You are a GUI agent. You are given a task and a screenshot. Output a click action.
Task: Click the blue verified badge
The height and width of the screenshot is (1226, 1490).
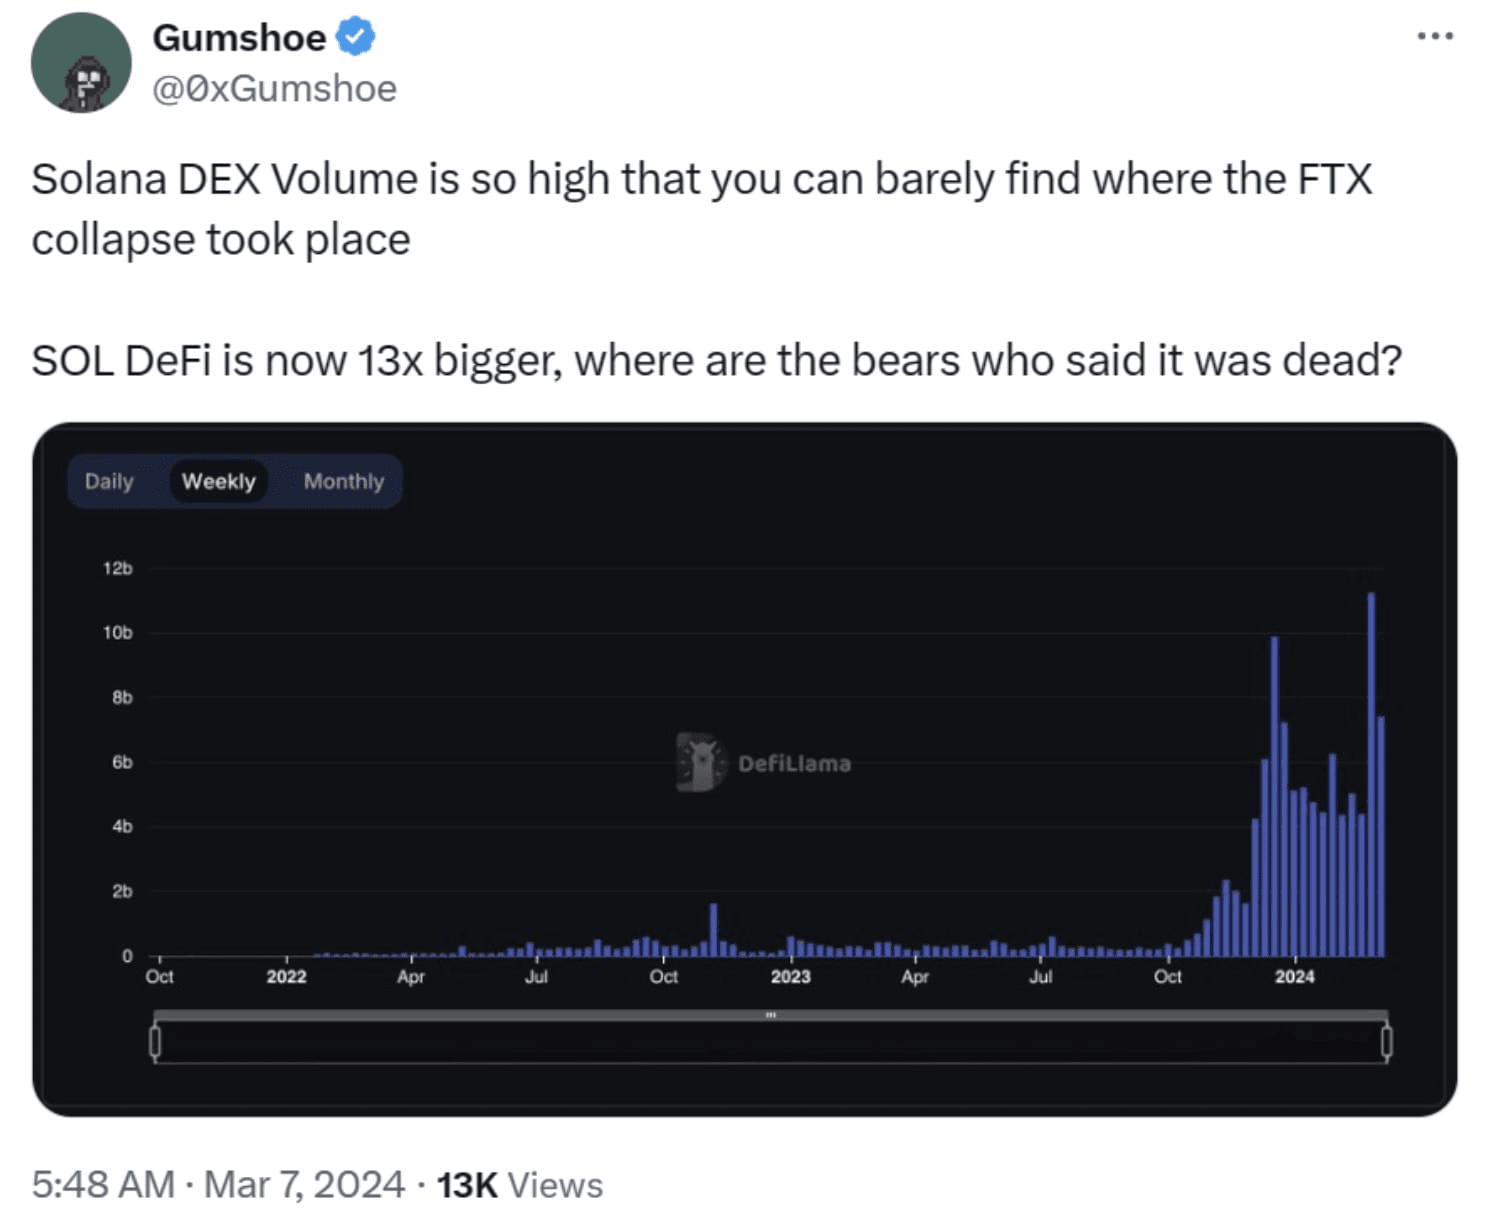pos(355,37)
